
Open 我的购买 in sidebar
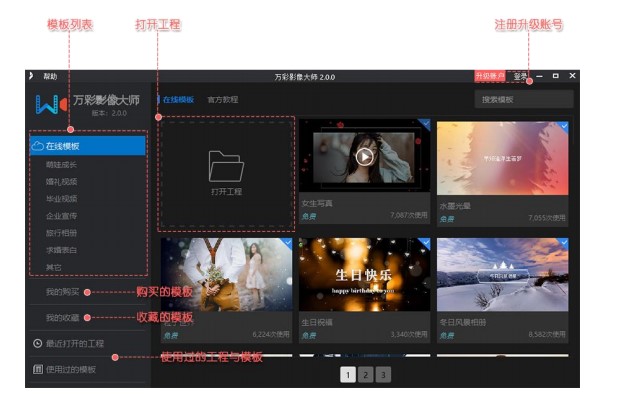tap(62, 292)
